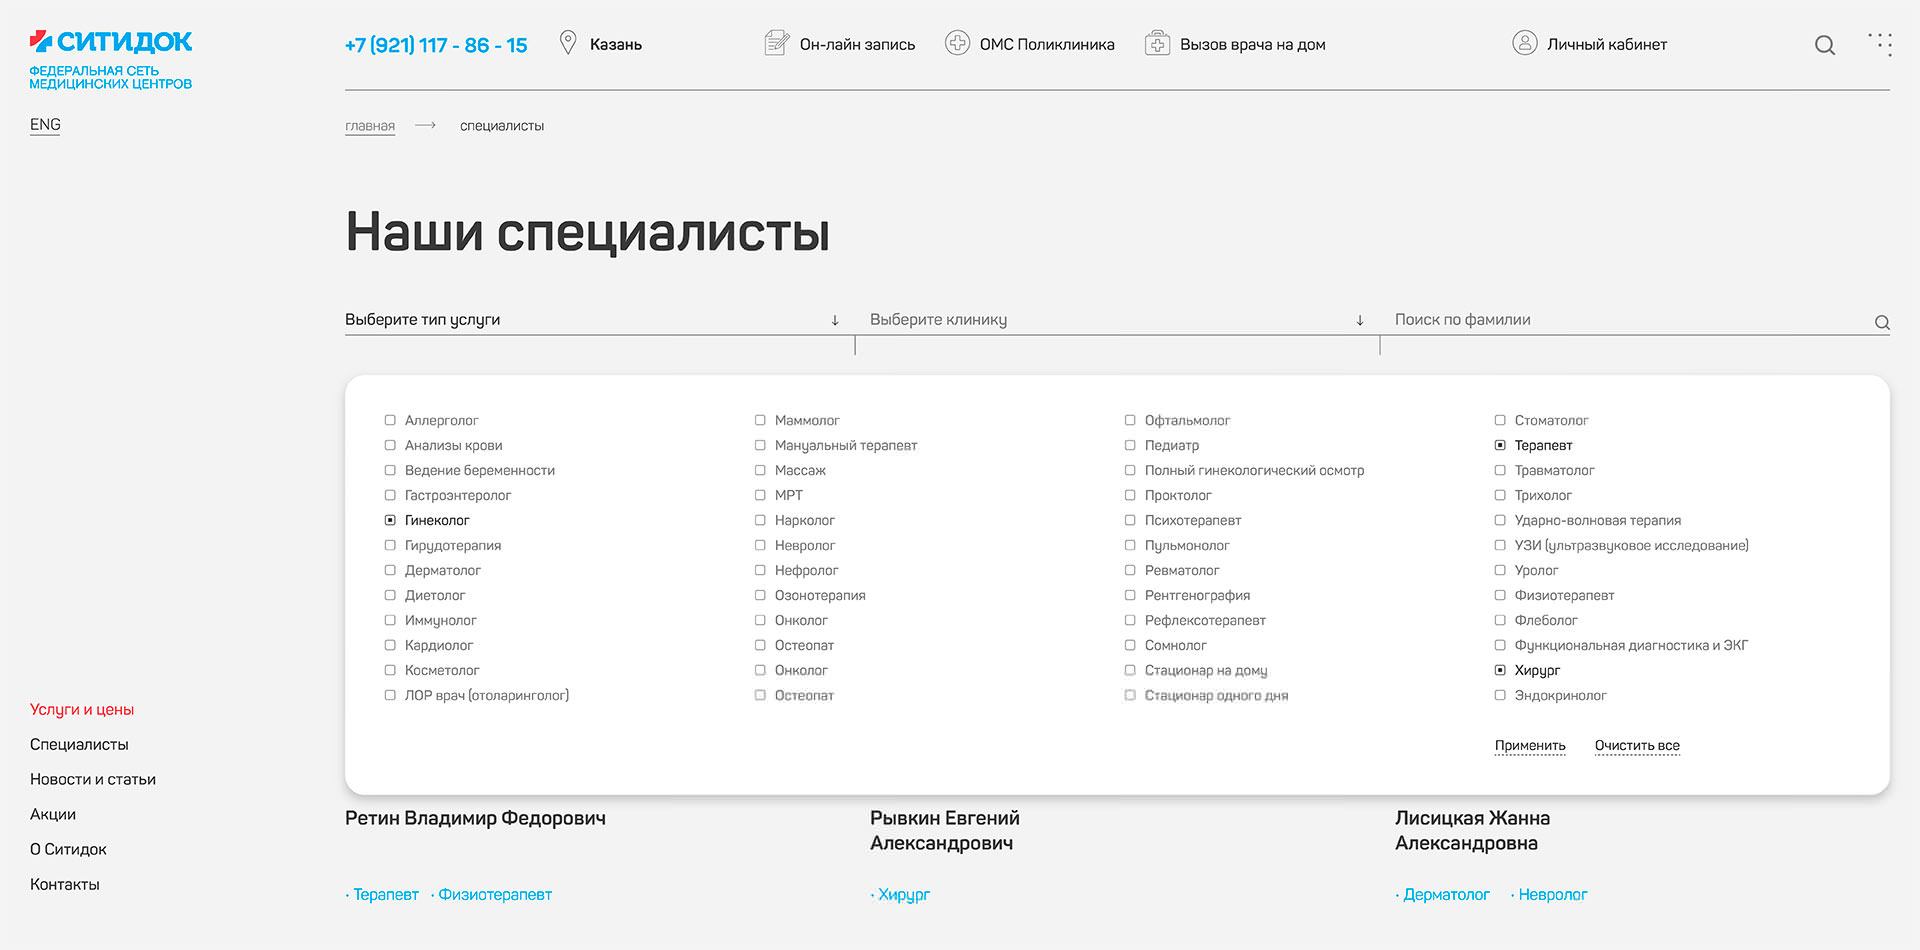Check the Уролог checkbox

(1500, 570)
